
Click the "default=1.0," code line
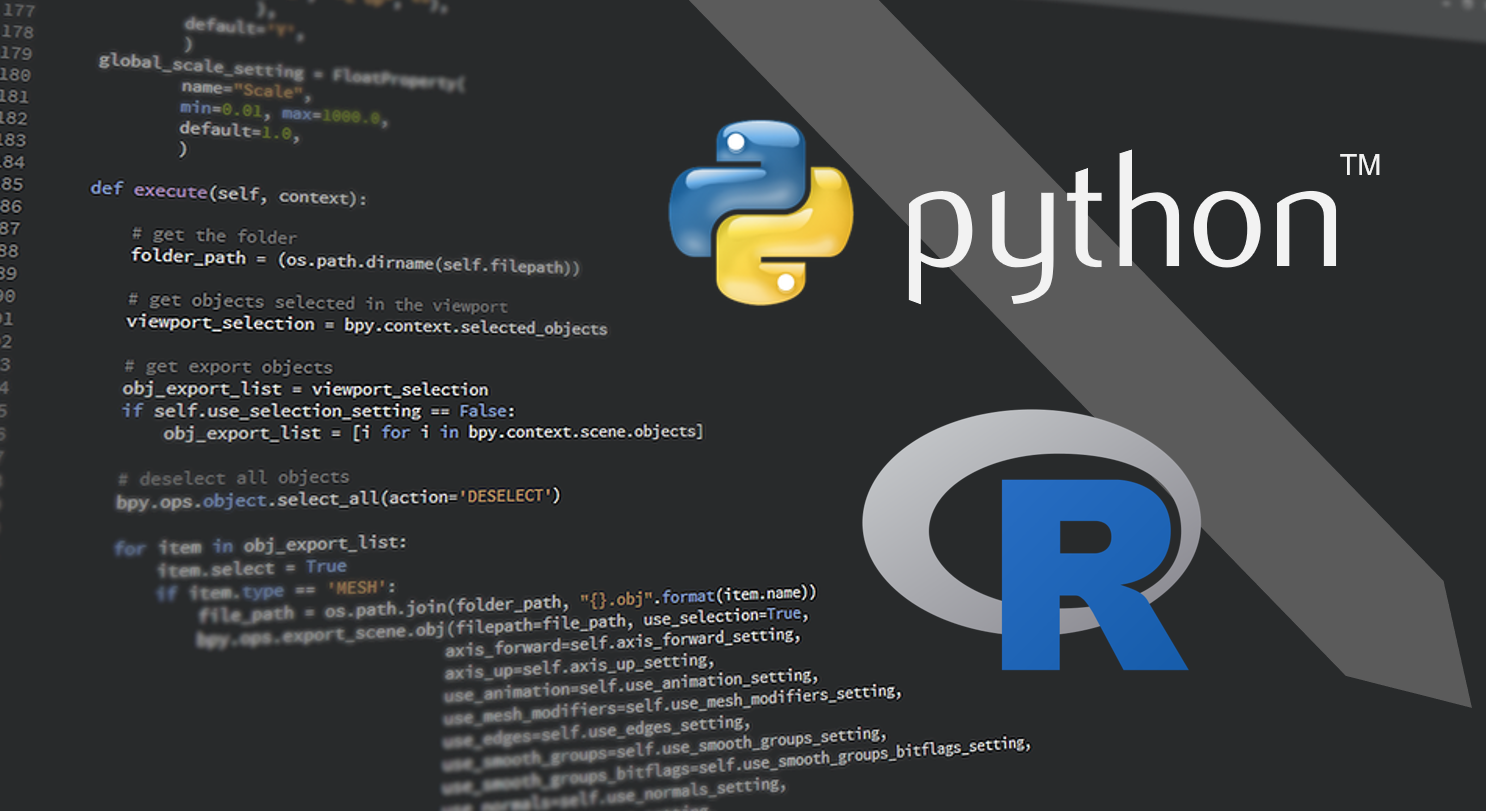click(x=239, y=130)
